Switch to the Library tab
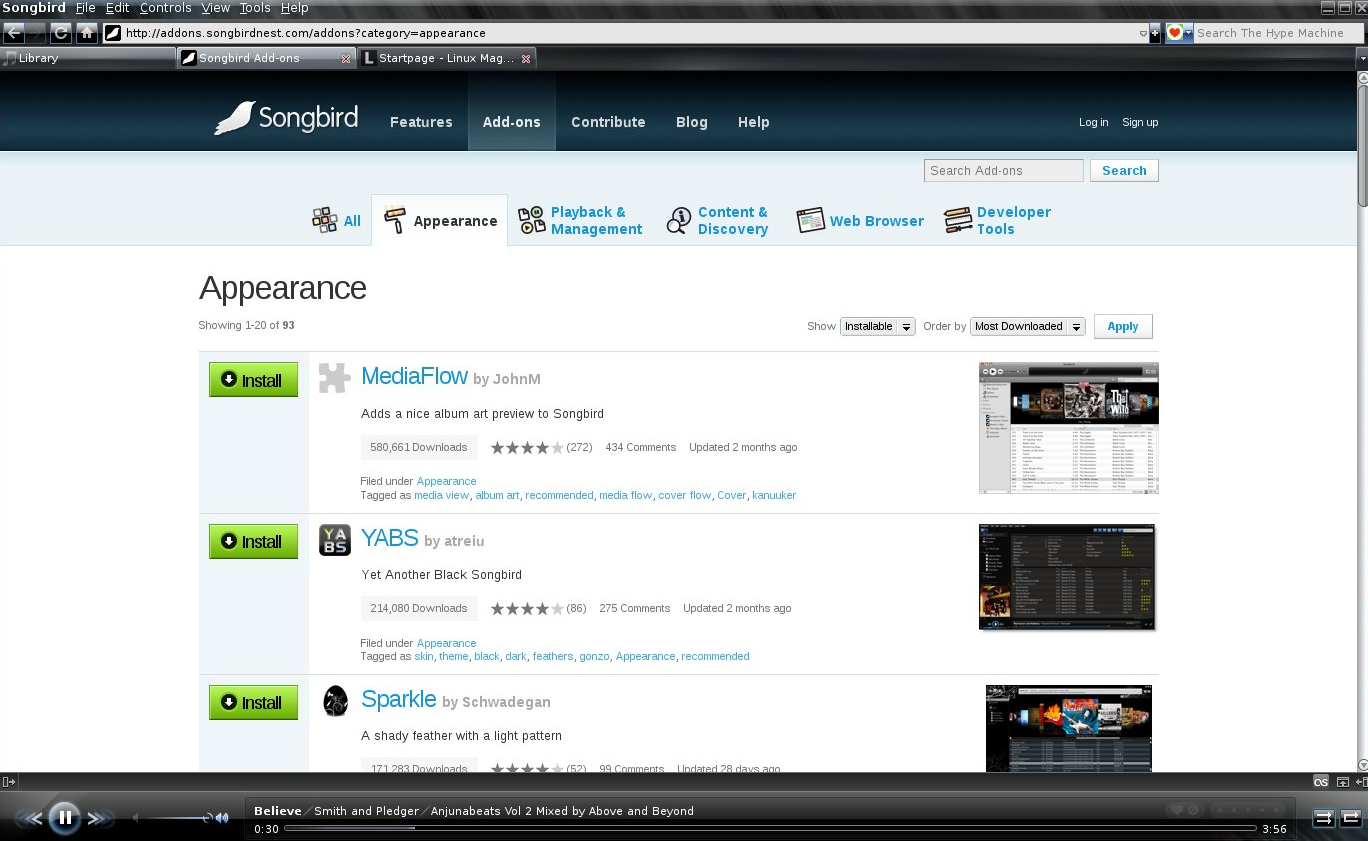Image resolution: width=1368 pixels, height=841 pixels. tap(88, 59)
